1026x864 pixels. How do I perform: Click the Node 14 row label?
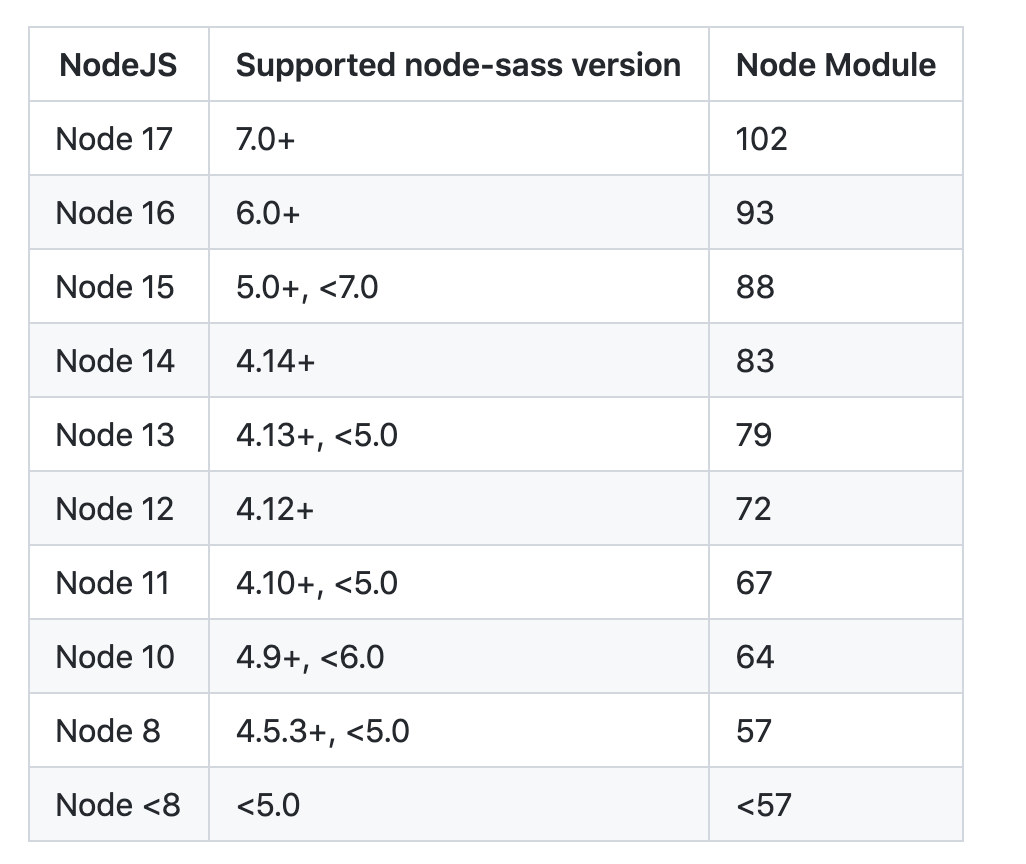[x=115, y=361]
